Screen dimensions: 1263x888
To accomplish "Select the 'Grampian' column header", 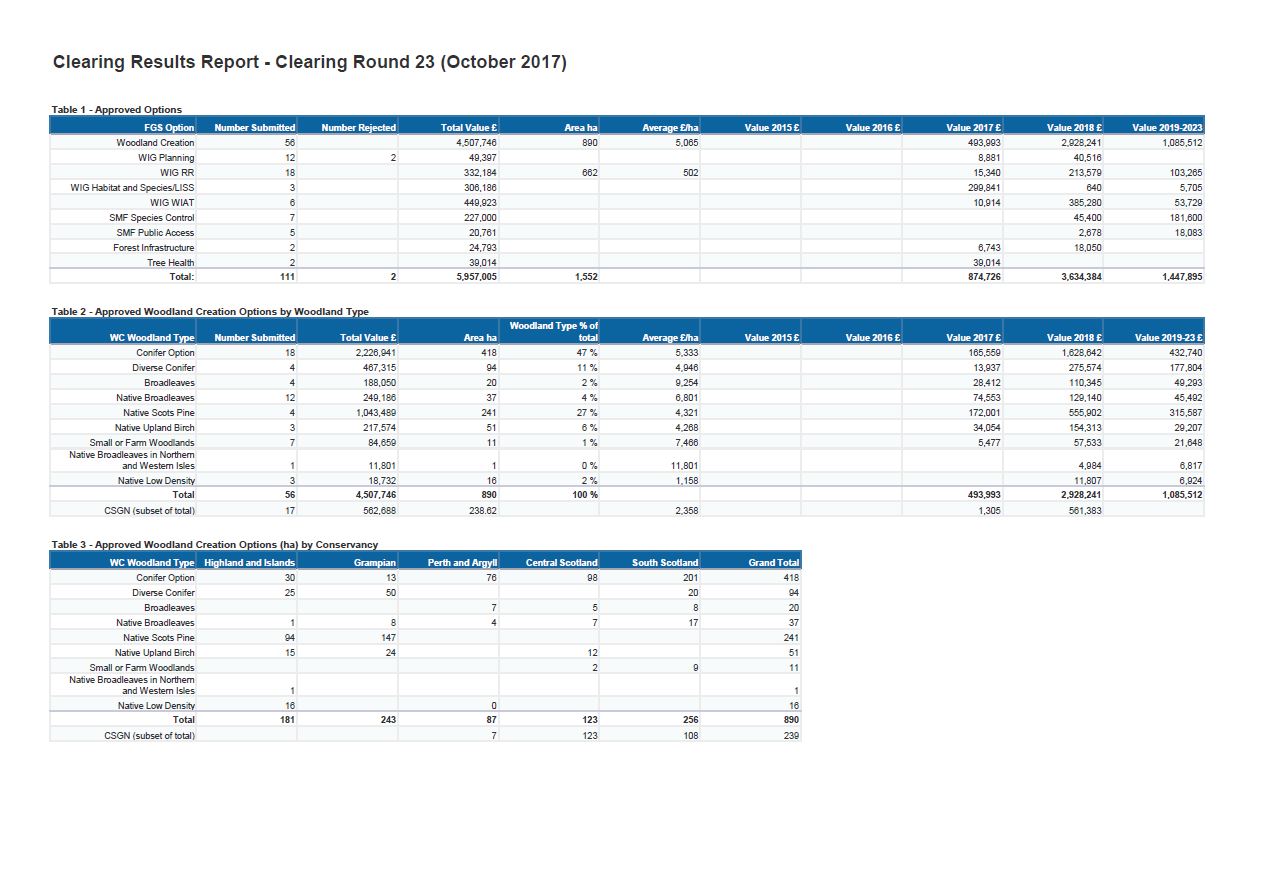I will click(374, 563).
